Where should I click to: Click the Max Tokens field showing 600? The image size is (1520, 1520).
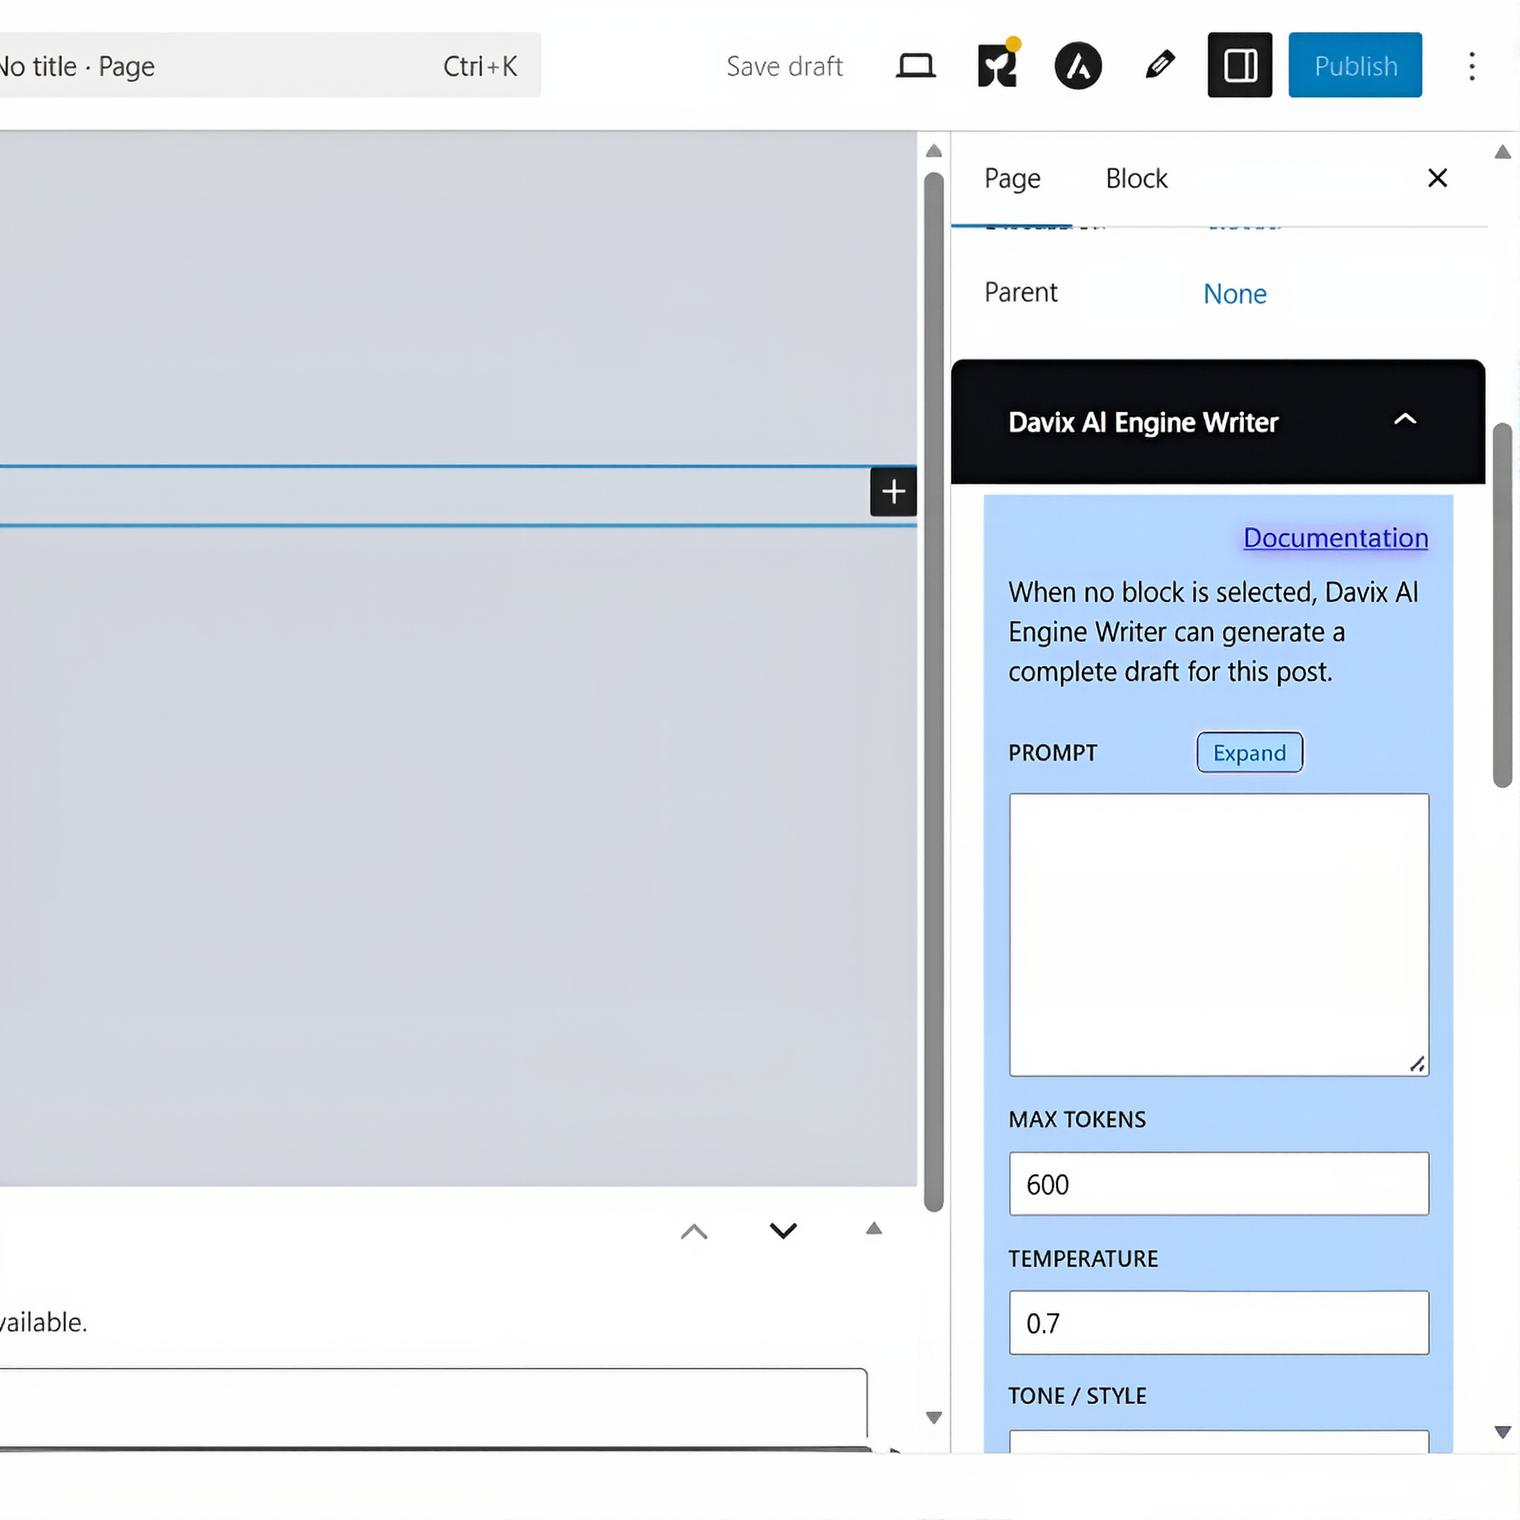tap(1218, 1184)
